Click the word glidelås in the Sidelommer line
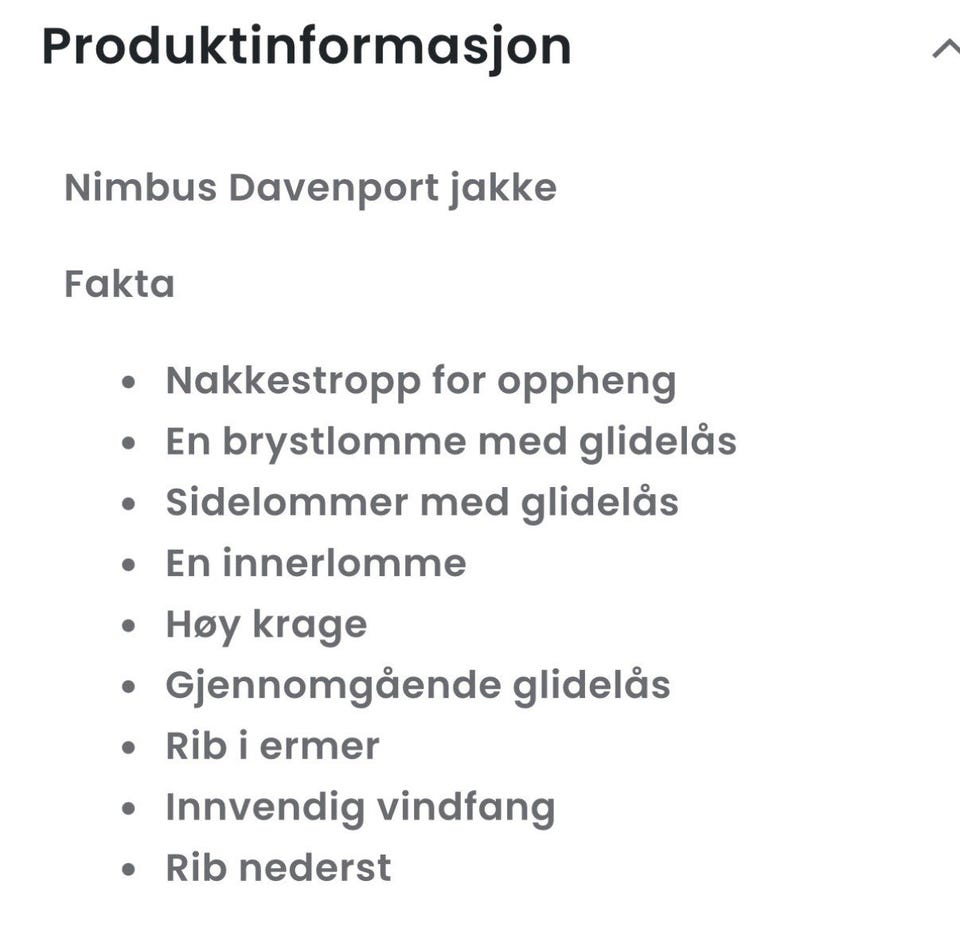Image resolution: width=960 pixels, height=943 pixels. tap(600, 503)
